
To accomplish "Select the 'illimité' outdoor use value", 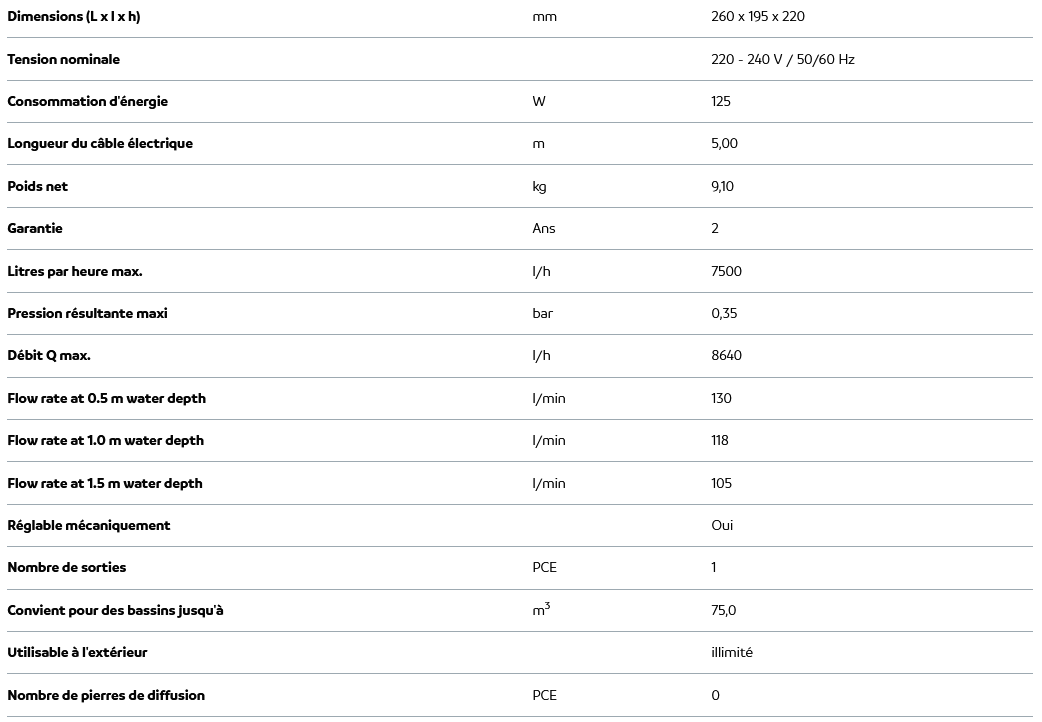I will tap(732, 652).
